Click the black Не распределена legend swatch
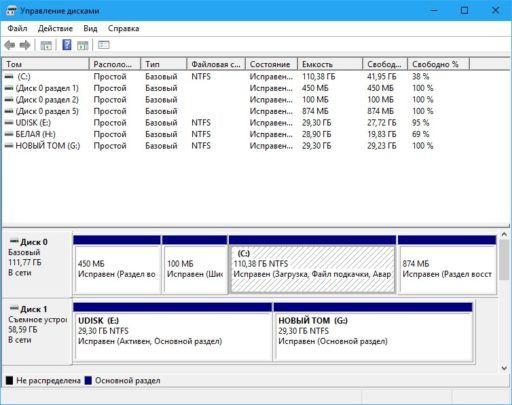The image size is (512, 405). (9, 381)
